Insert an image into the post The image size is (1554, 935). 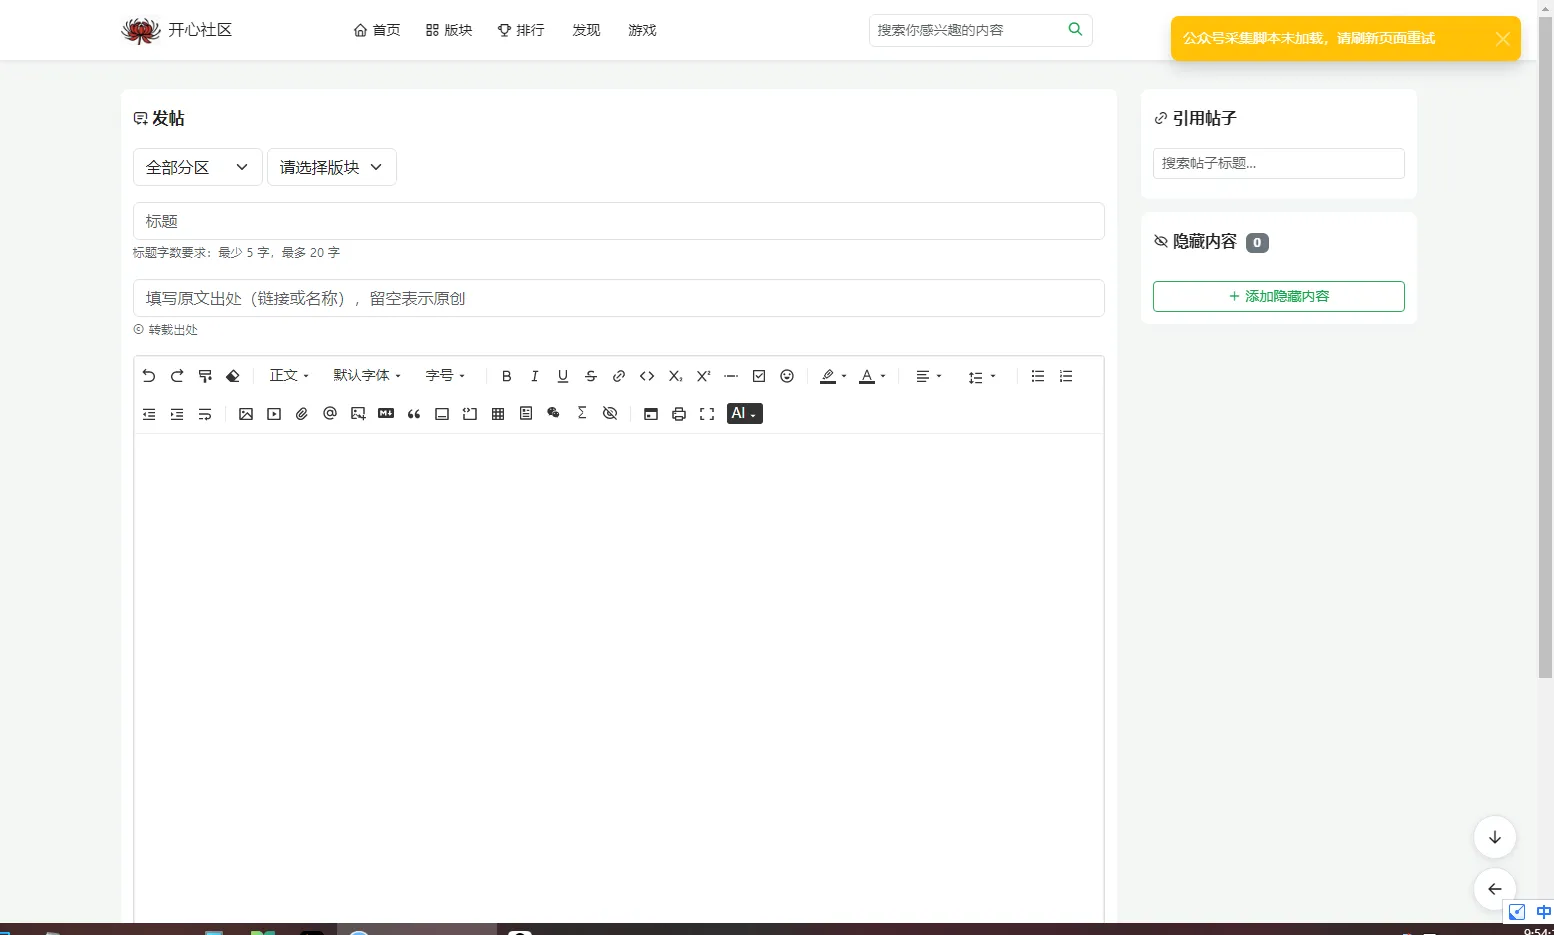(246, 414)
